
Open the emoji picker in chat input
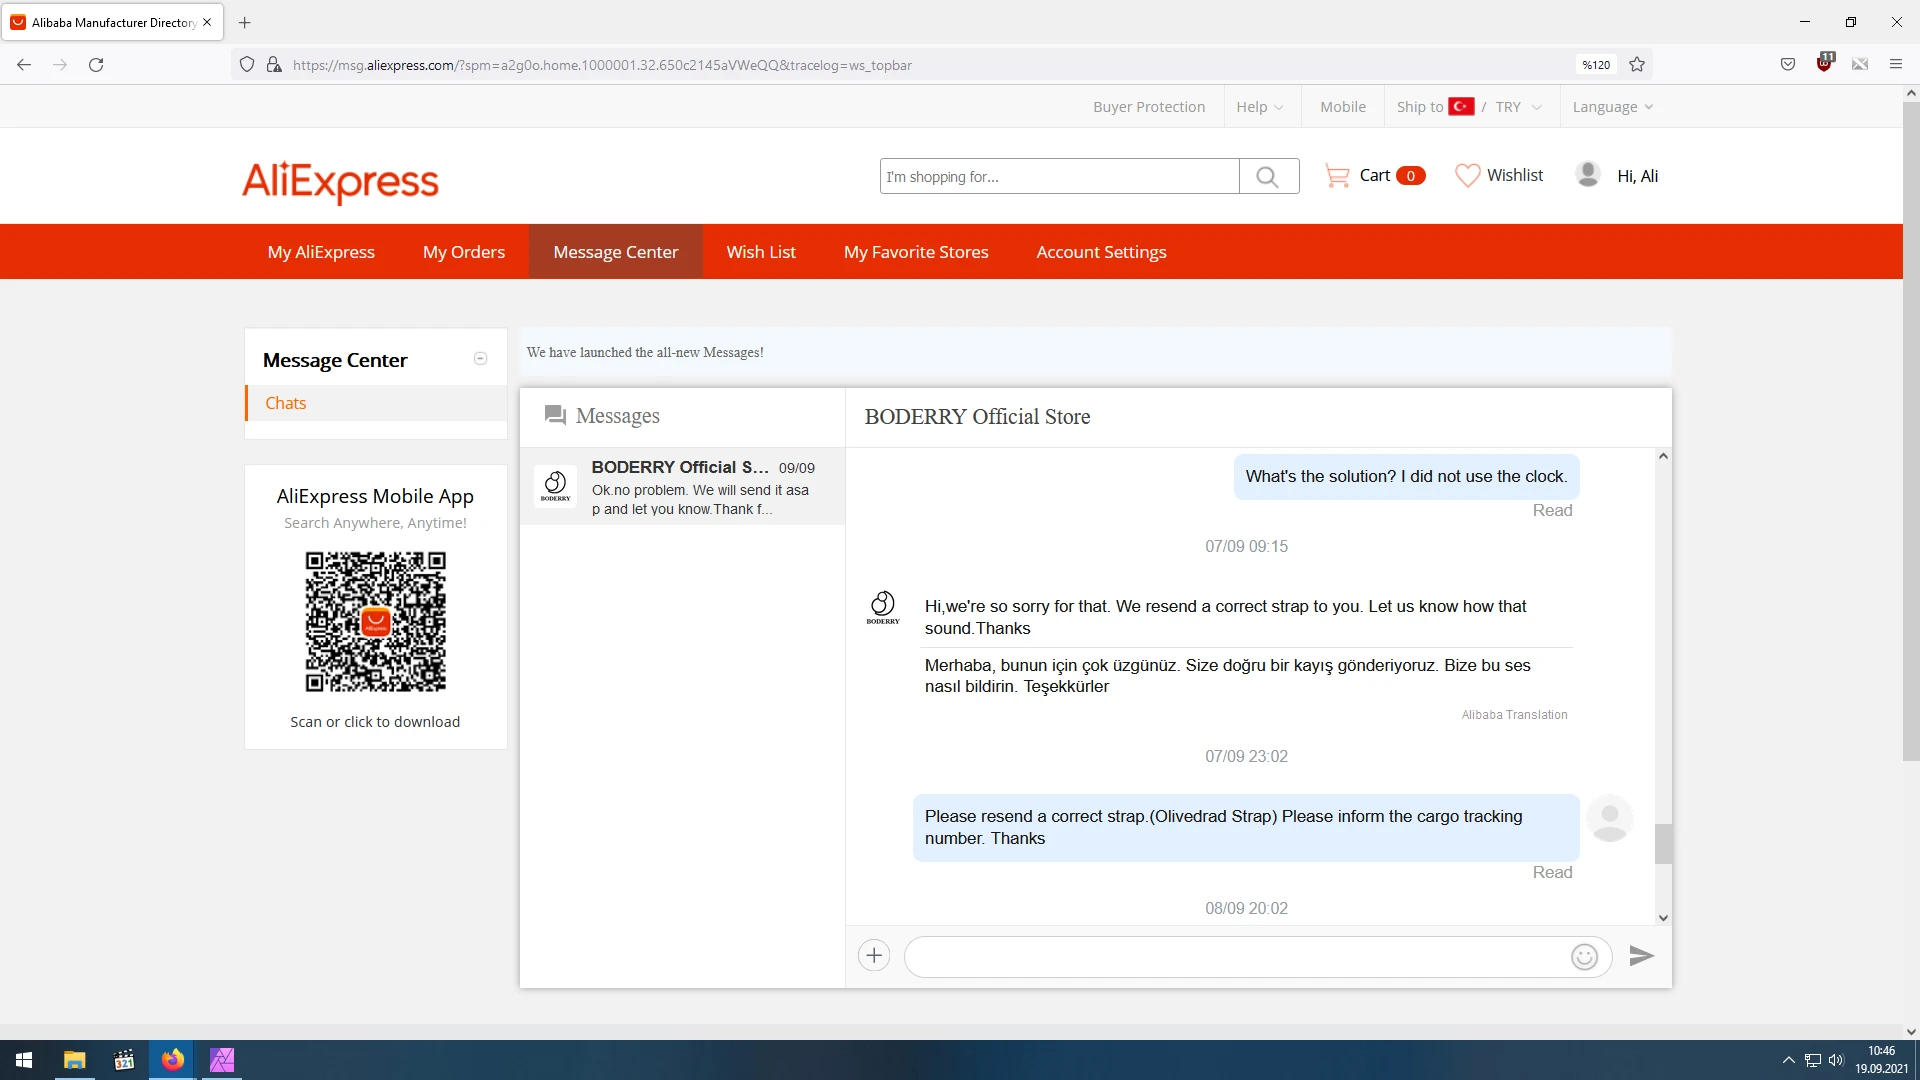pyautogui.click(x=1584, y=957)
